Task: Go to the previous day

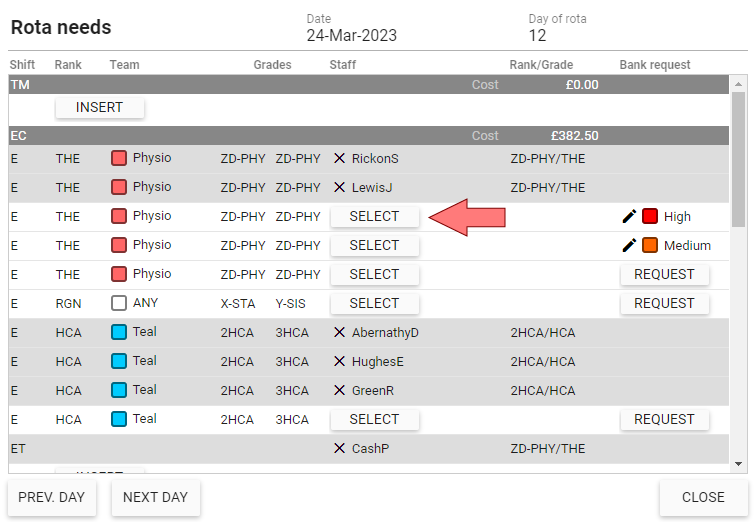Action: tap(52, 497)
